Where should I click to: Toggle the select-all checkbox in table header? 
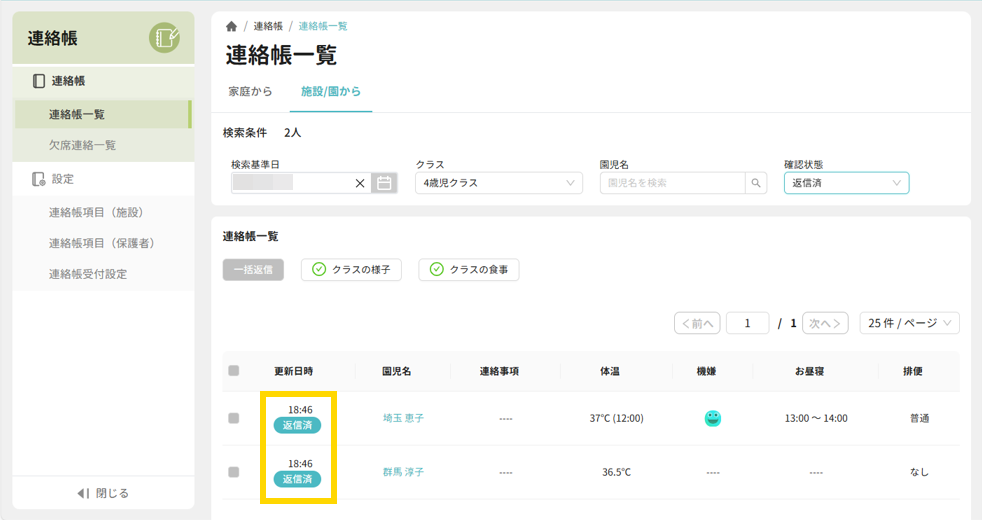pos(234,371)
